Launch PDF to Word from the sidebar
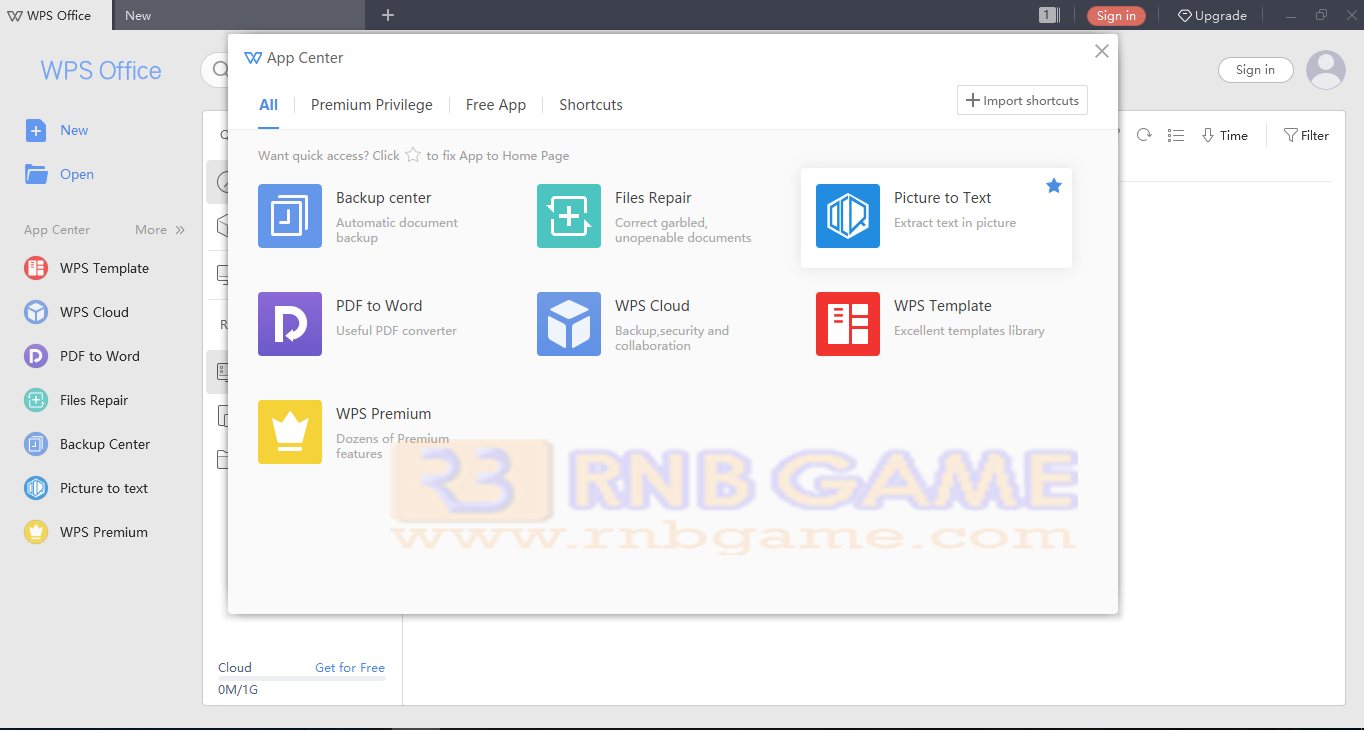Image resolution: width=1364 pixels, height=730 pixels. 82,356
